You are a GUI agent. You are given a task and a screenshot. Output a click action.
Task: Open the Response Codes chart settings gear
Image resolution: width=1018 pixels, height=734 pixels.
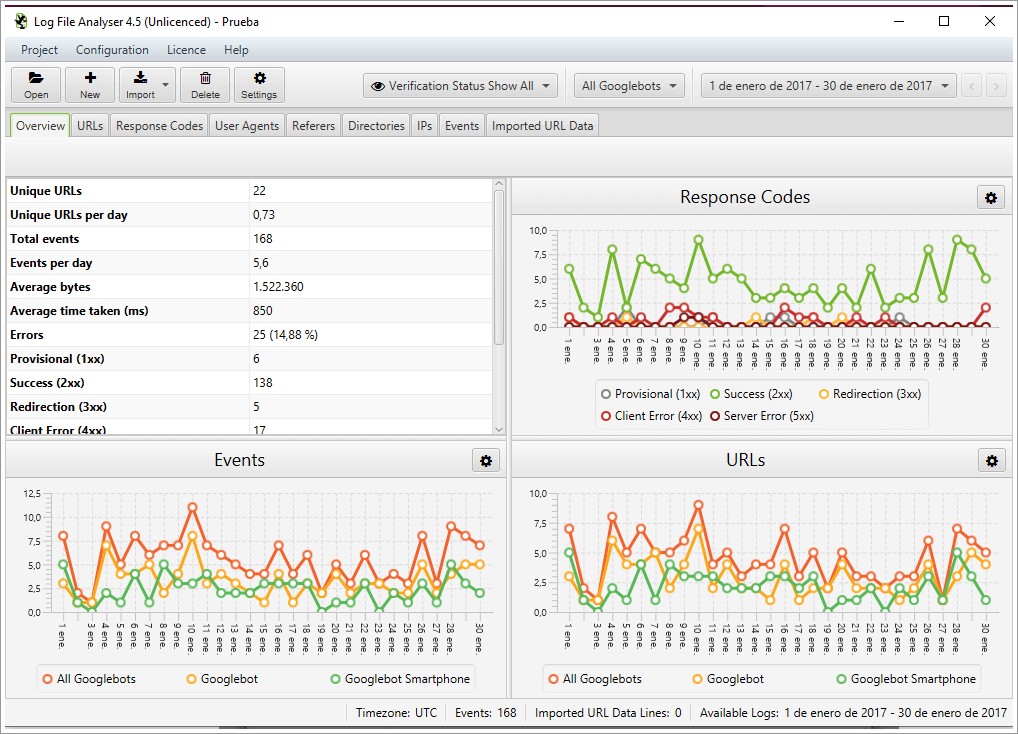(x=990, y=197)
